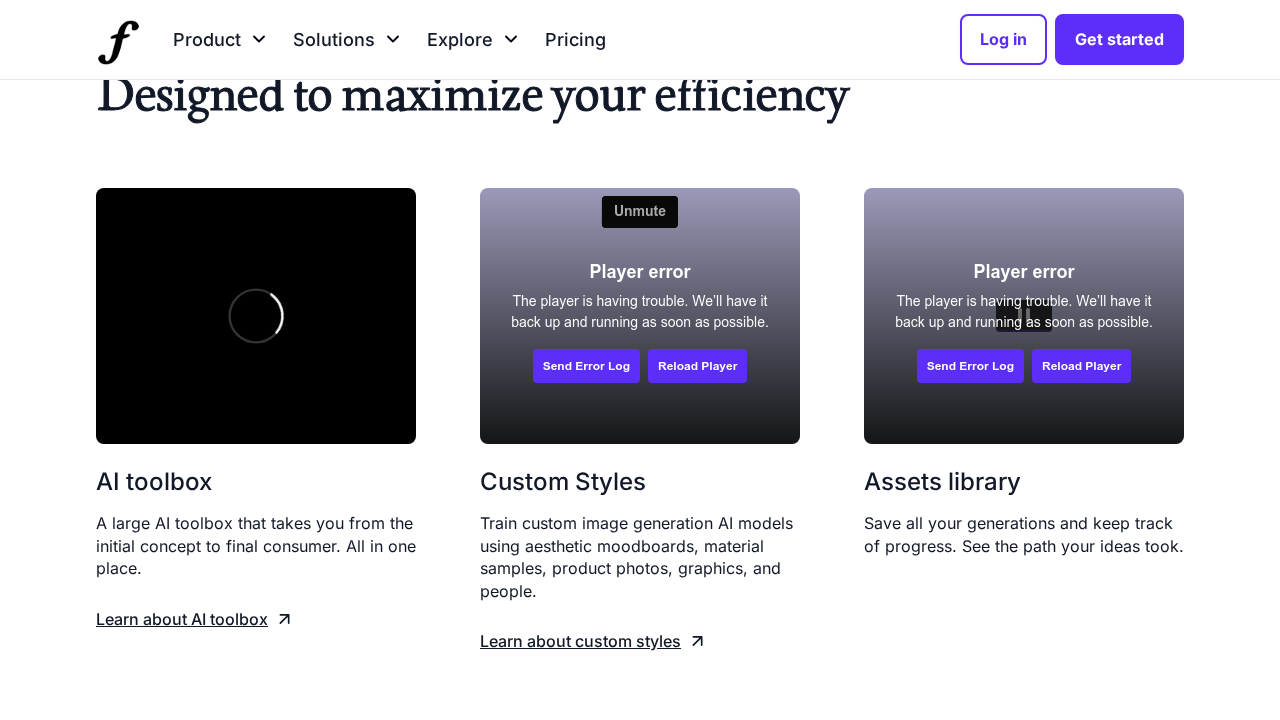The width and height of the screenshot is (1280, 720).
Task: Open the Pricing page
Action: (x=575, y=40)
